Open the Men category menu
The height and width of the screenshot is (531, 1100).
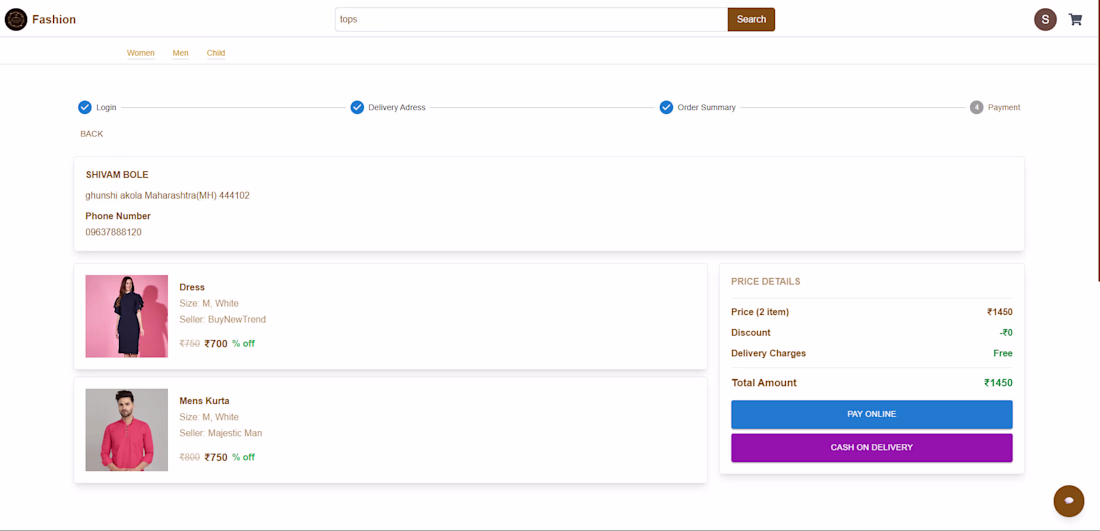[180, 53]
